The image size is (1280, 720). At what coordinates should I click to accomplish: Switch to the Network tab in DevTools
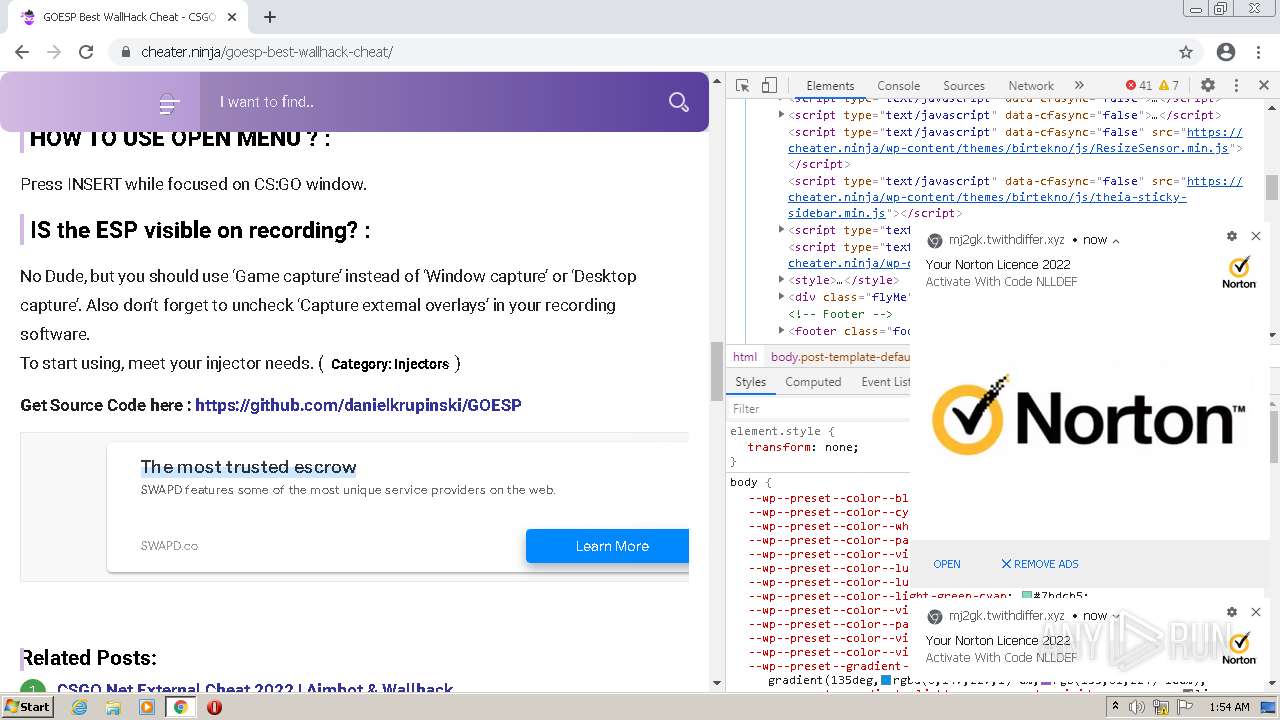click(1031, 86)
